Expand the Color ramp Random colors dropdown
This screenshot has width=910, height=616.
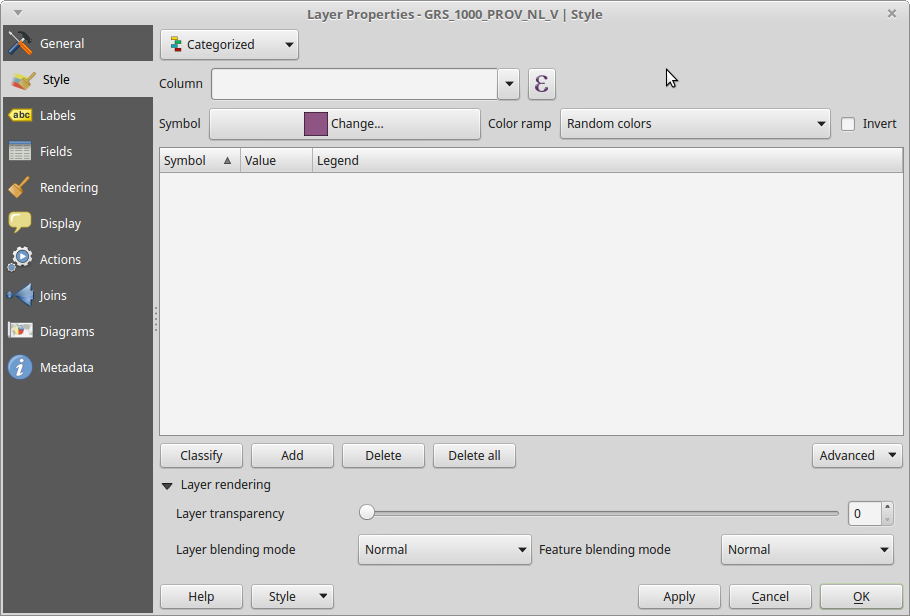(x=694, y=124)
